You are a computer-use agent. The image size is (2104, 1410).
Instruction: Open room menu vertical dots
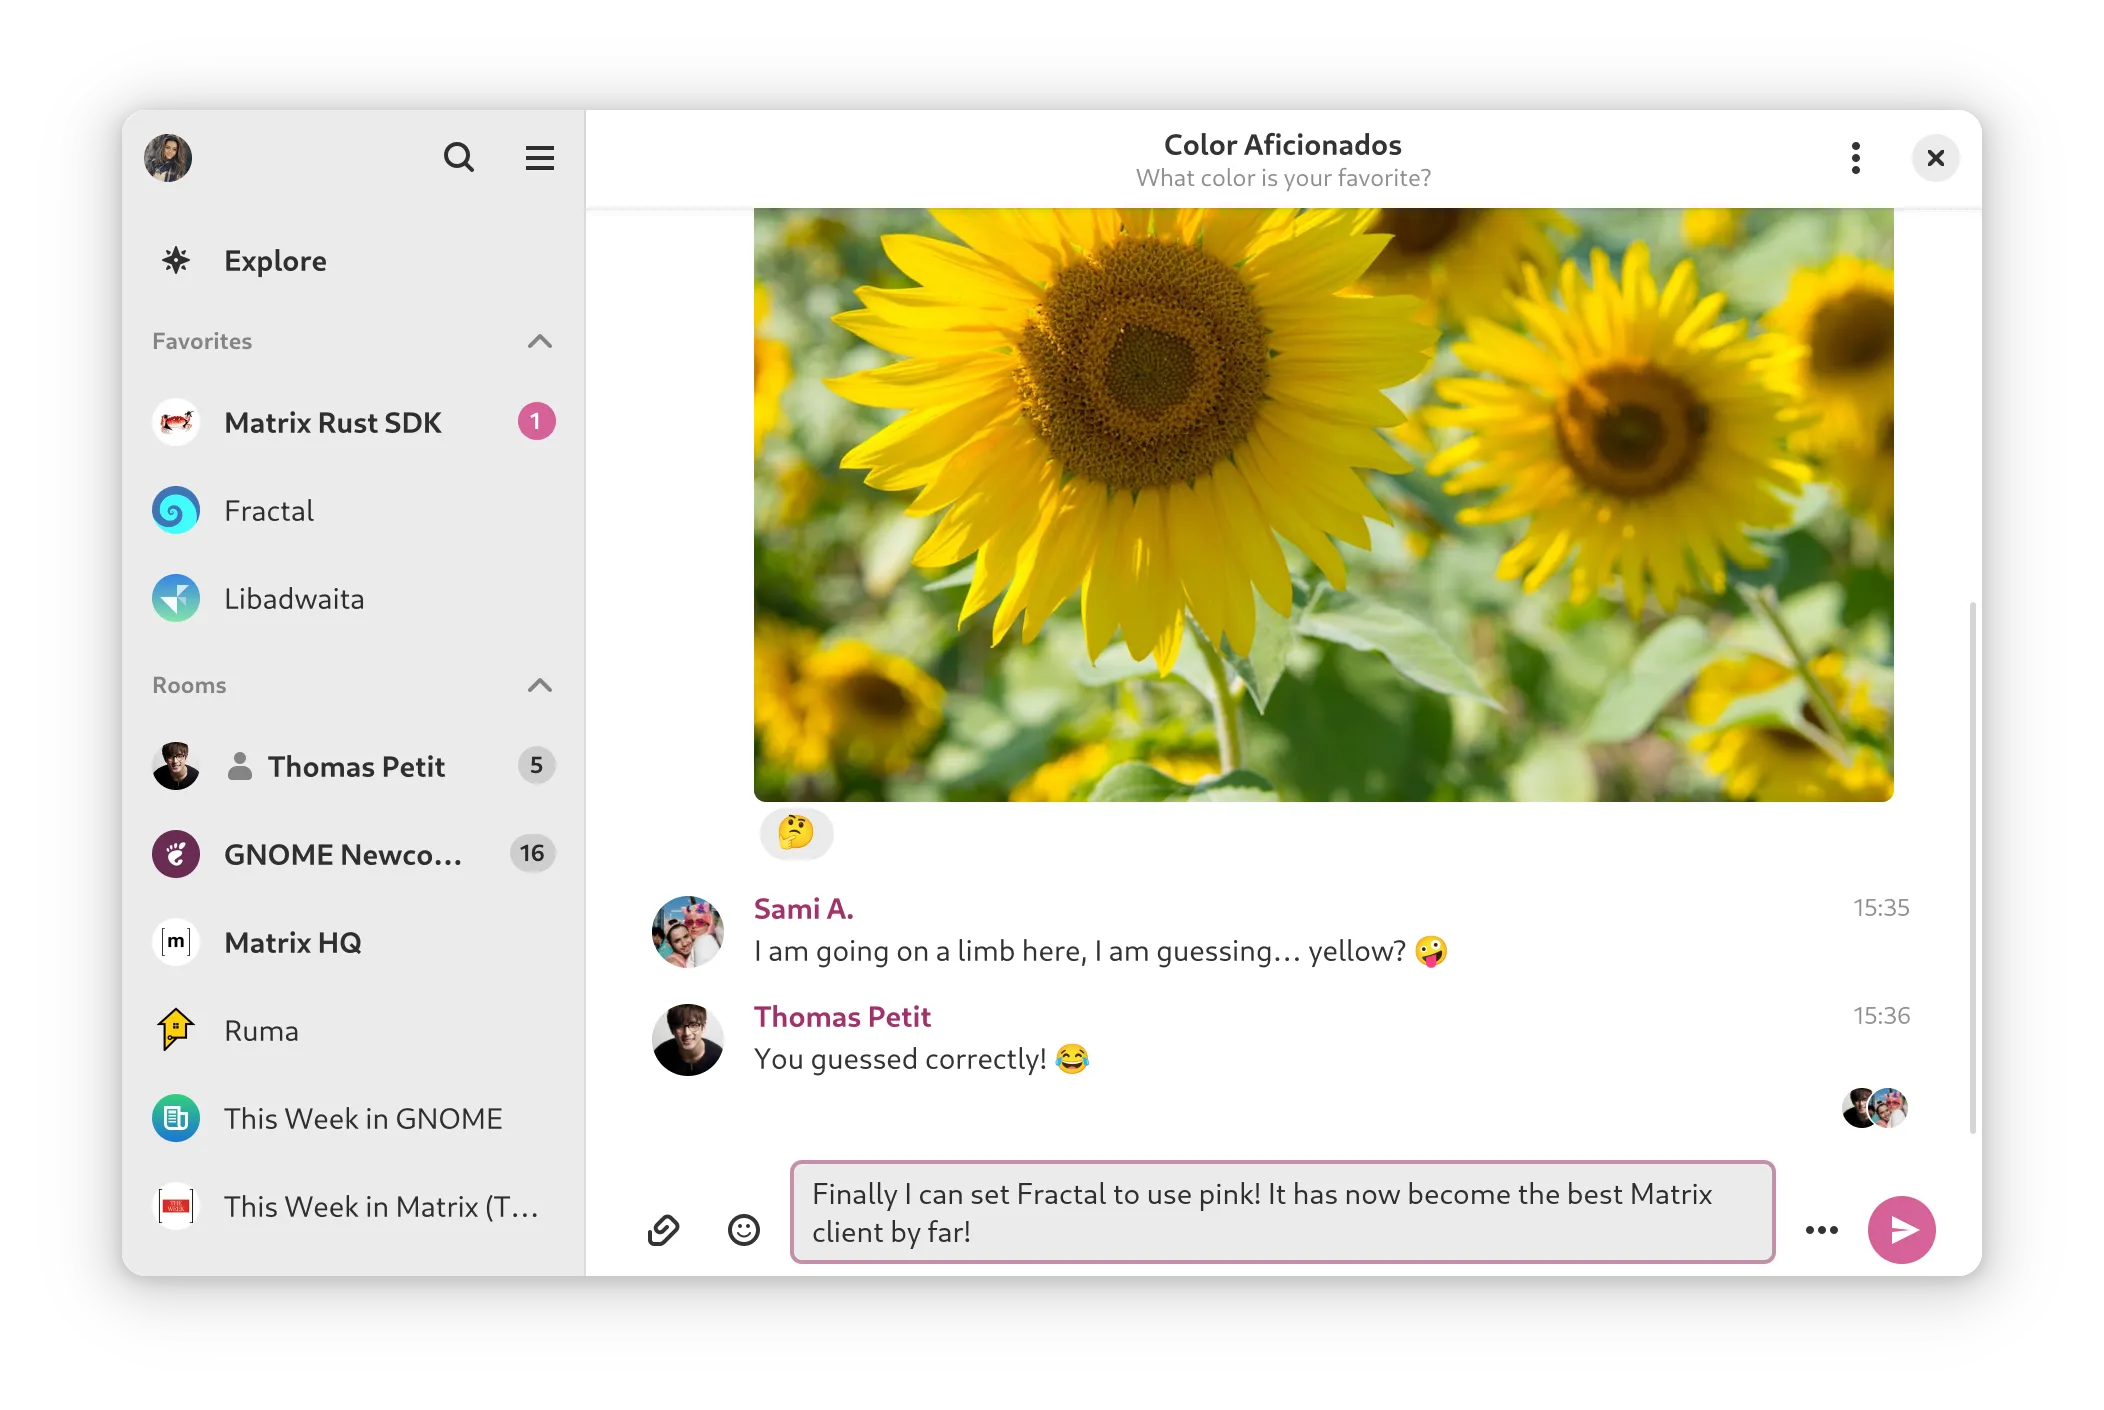pyautogui.click(x=1855, y=157)
